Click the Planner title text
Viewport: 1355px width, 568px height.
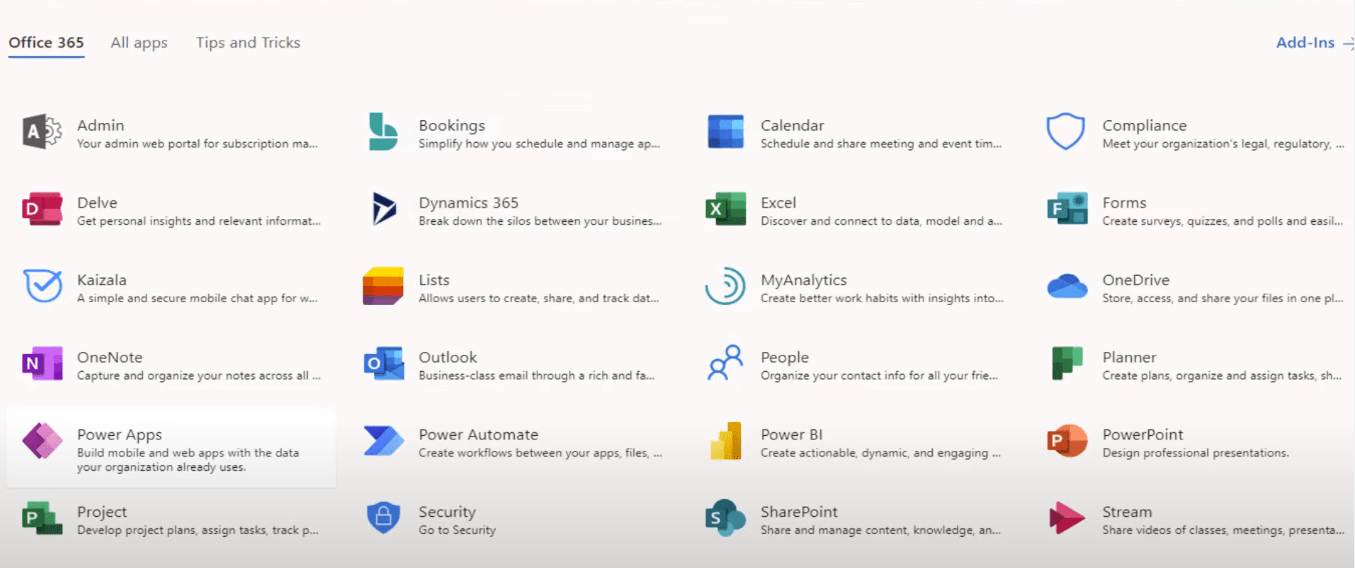point(1129,357)
